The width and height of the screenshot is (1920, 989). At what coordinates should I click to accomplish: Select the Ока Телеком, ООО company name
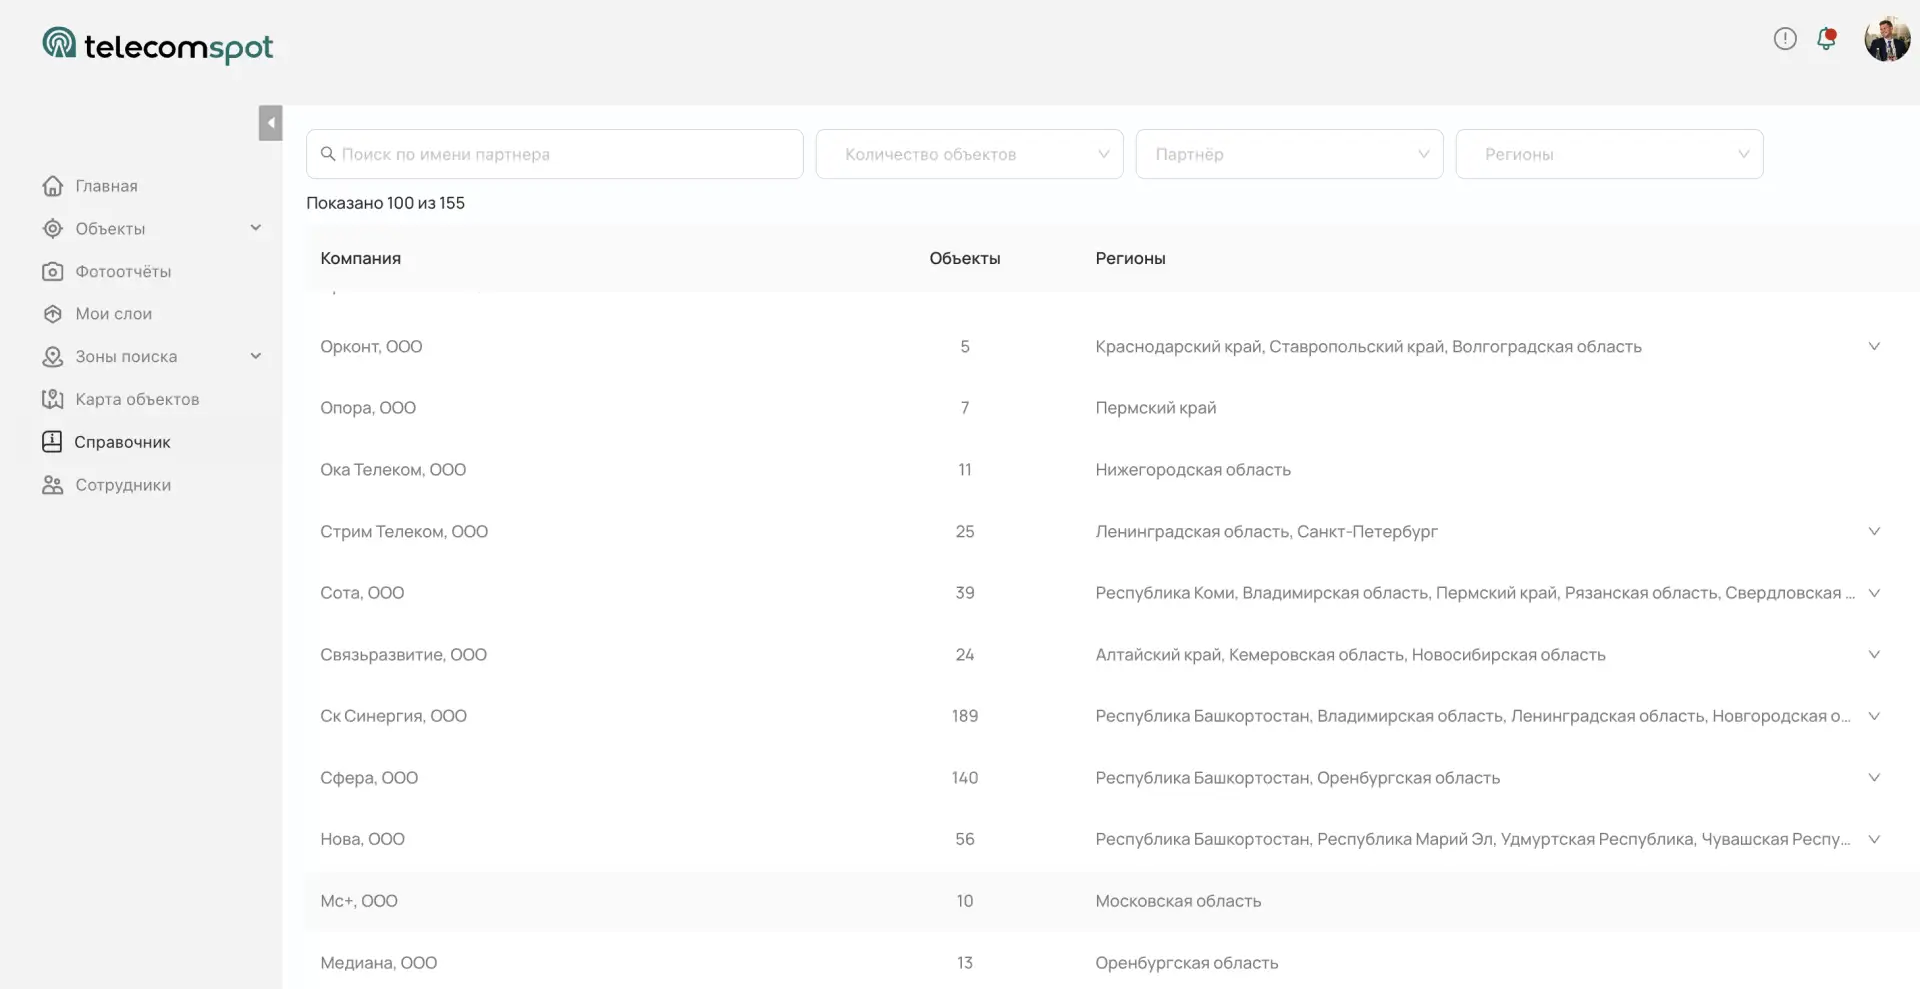tap(393, 470)
